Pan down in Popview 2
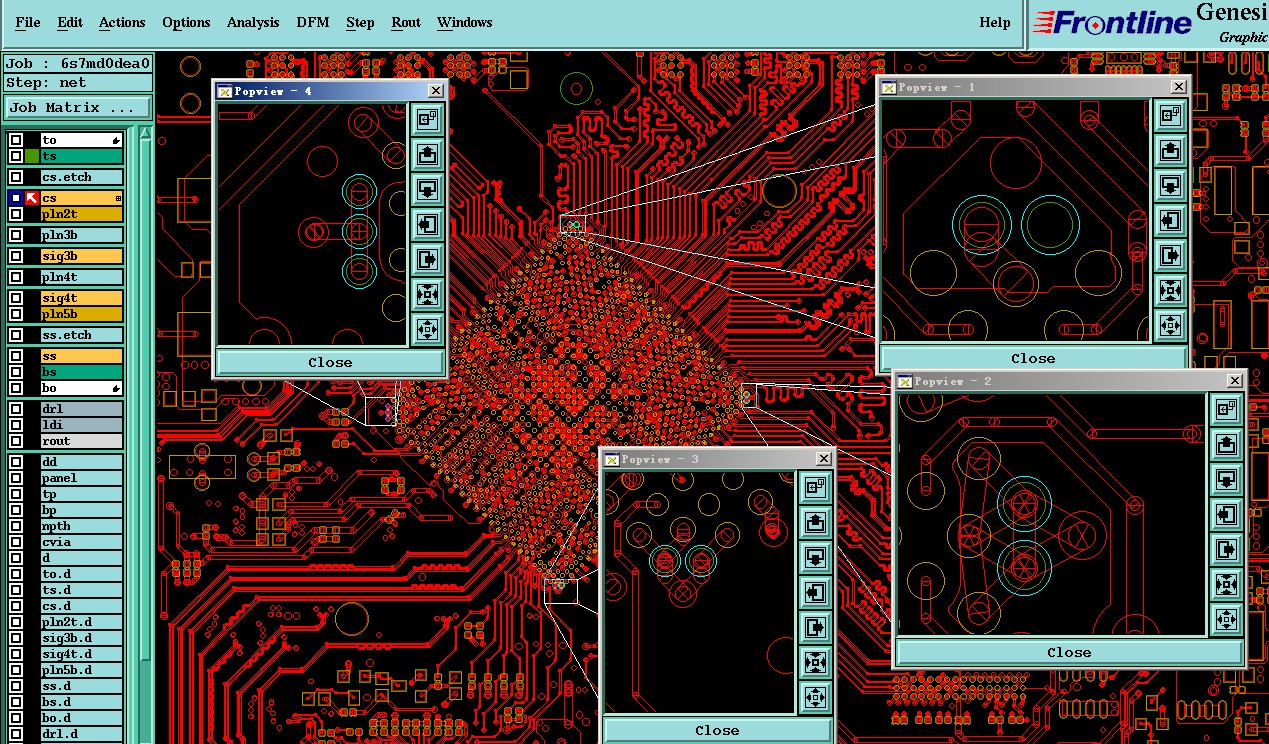This screenshot has height=744, width=1269. pos(1226,480)
